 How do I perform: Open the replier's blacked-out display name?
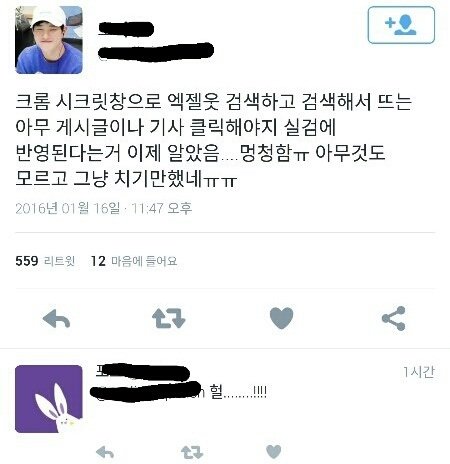(x=143, y=372)
